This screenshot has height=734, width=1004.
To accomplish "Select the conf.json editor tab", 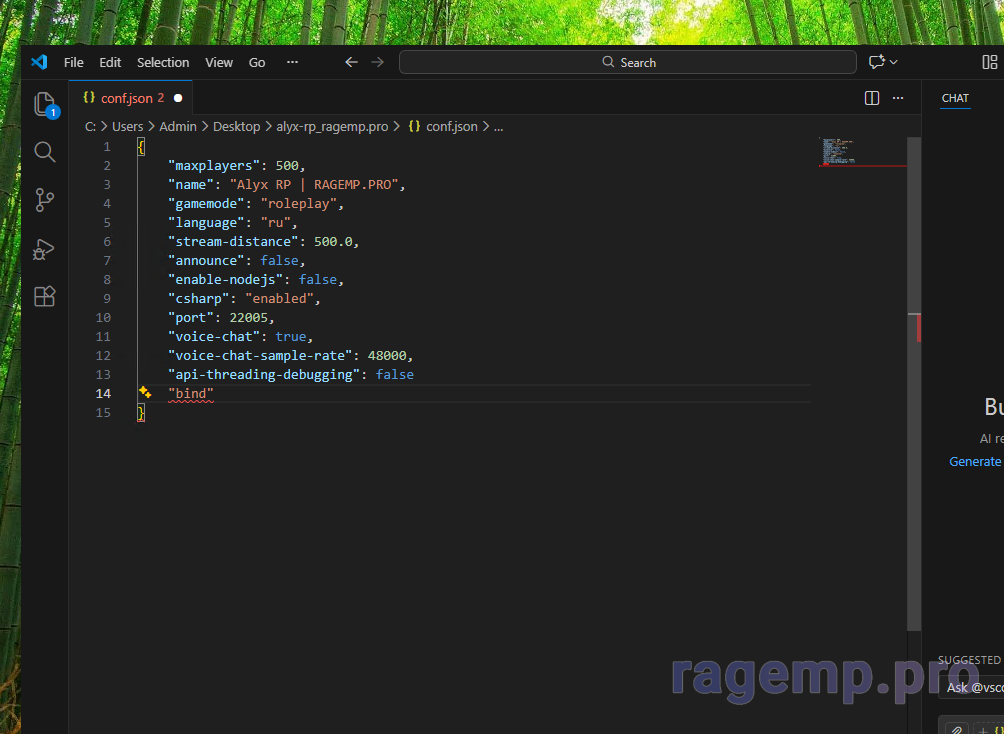I will click(126, 98).
